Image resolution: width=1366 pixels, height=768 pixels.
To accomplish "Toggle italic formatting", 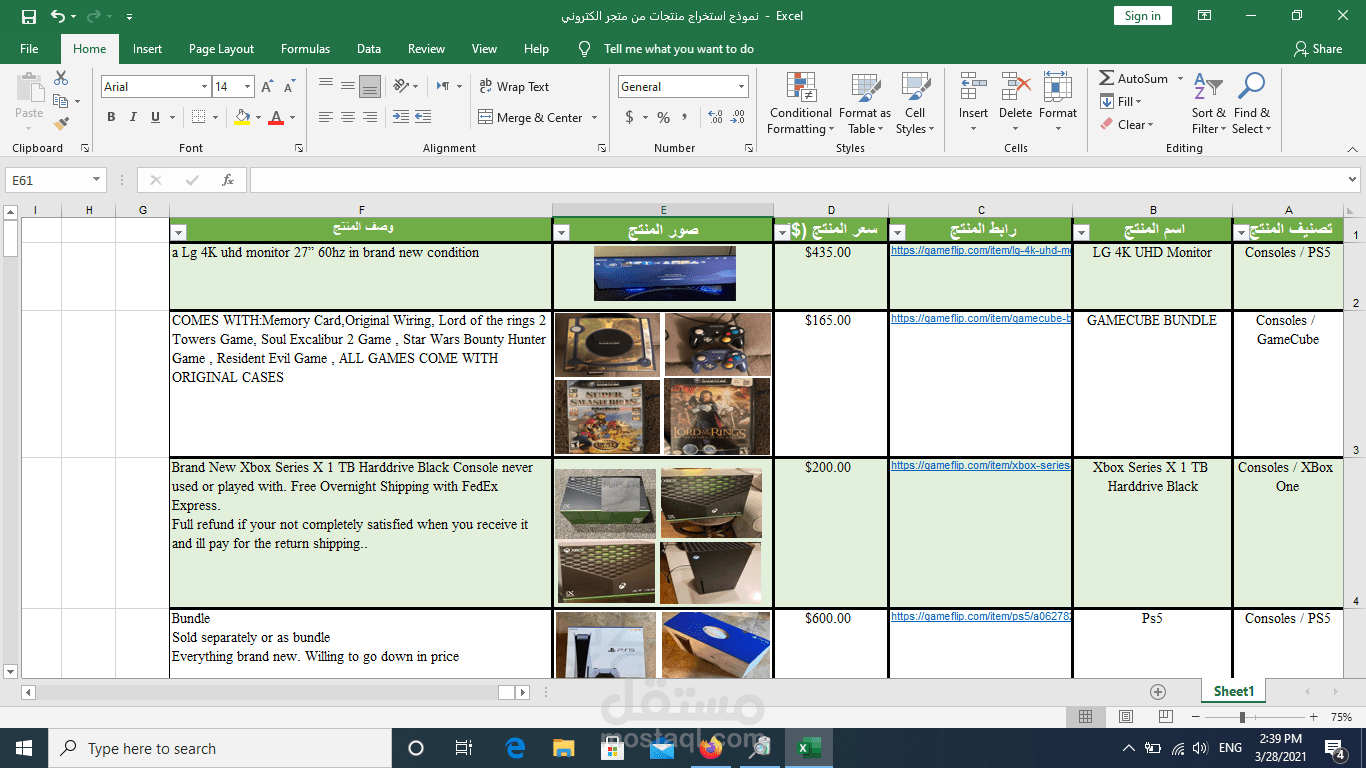I will pos(133,117).
